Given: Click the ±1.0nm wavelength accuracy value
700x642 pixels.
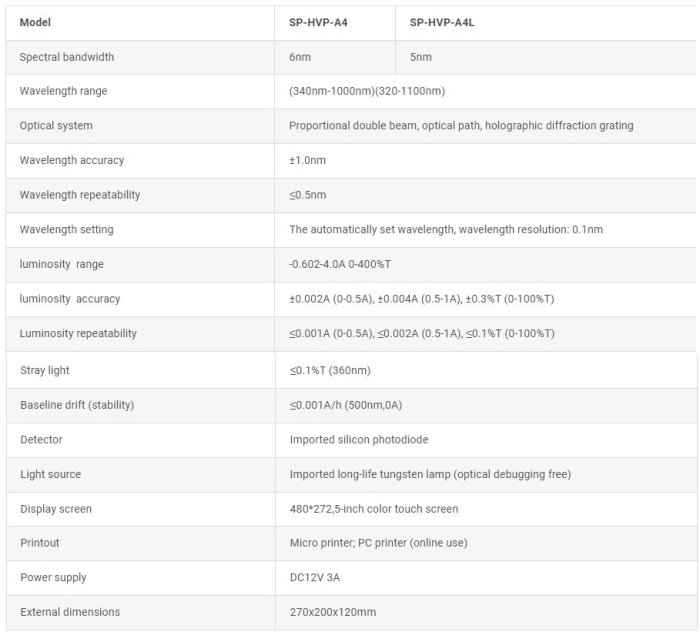Looking at the screenshot, I should tap(307, 160).
